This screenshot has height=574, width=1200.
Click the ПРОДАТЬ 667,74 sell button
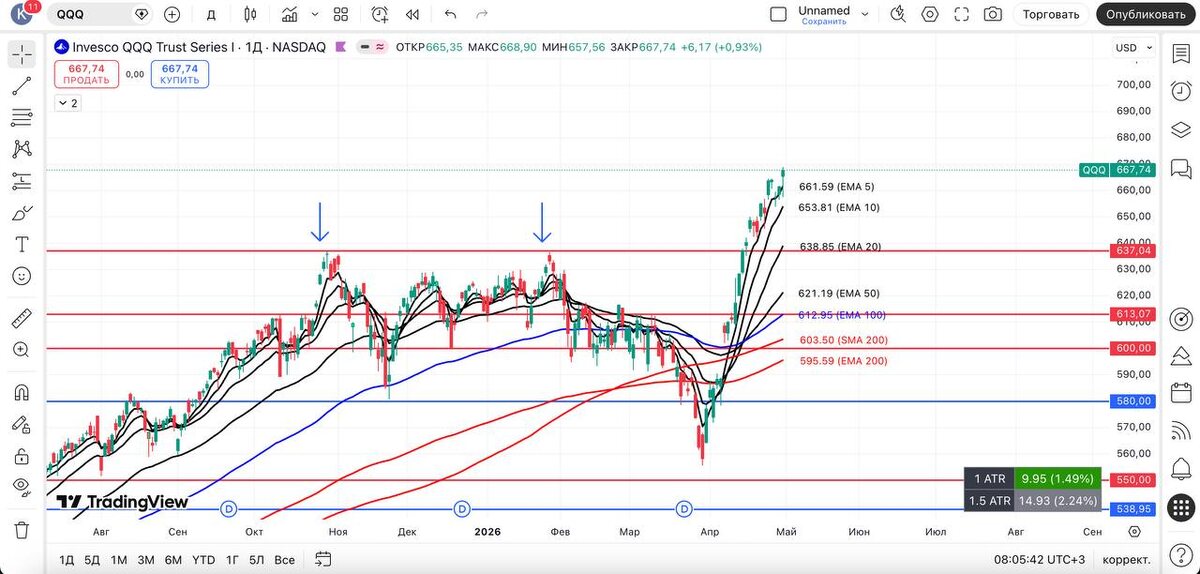86,74
